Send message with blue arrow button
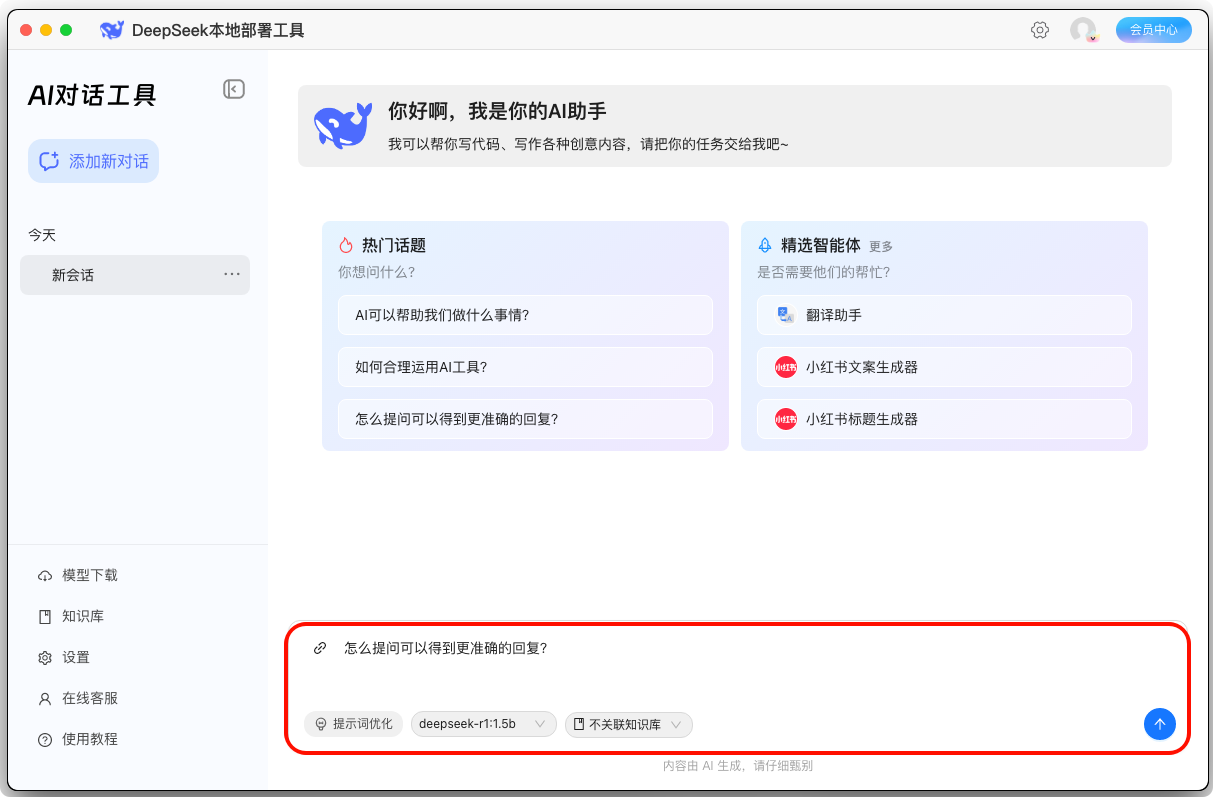The height and width of the screenshot is (797, 1213). (1160, 724)
